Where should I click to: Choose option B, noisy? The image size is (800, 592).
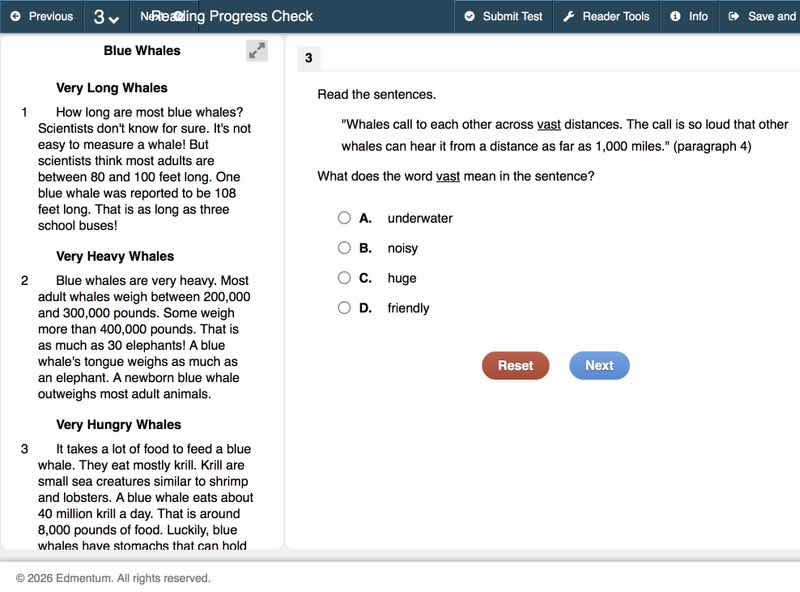[x=344, y=248]
